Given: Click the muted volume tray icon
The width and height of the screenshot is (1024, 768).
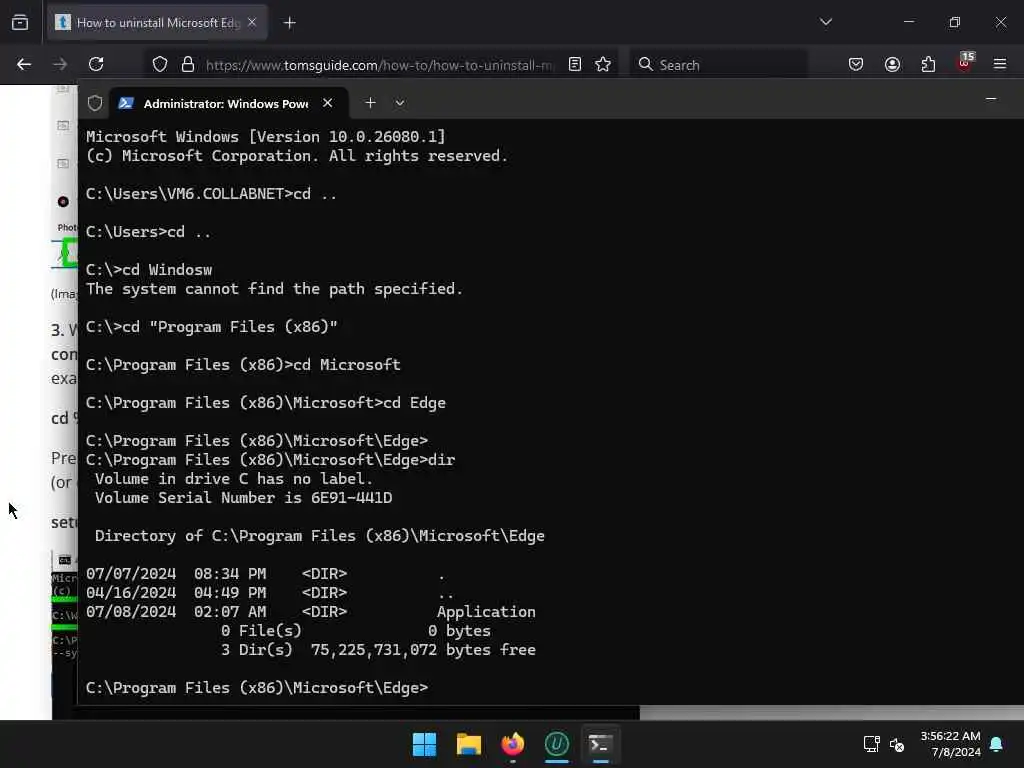Looking at the screenshot, I should 897,744.
